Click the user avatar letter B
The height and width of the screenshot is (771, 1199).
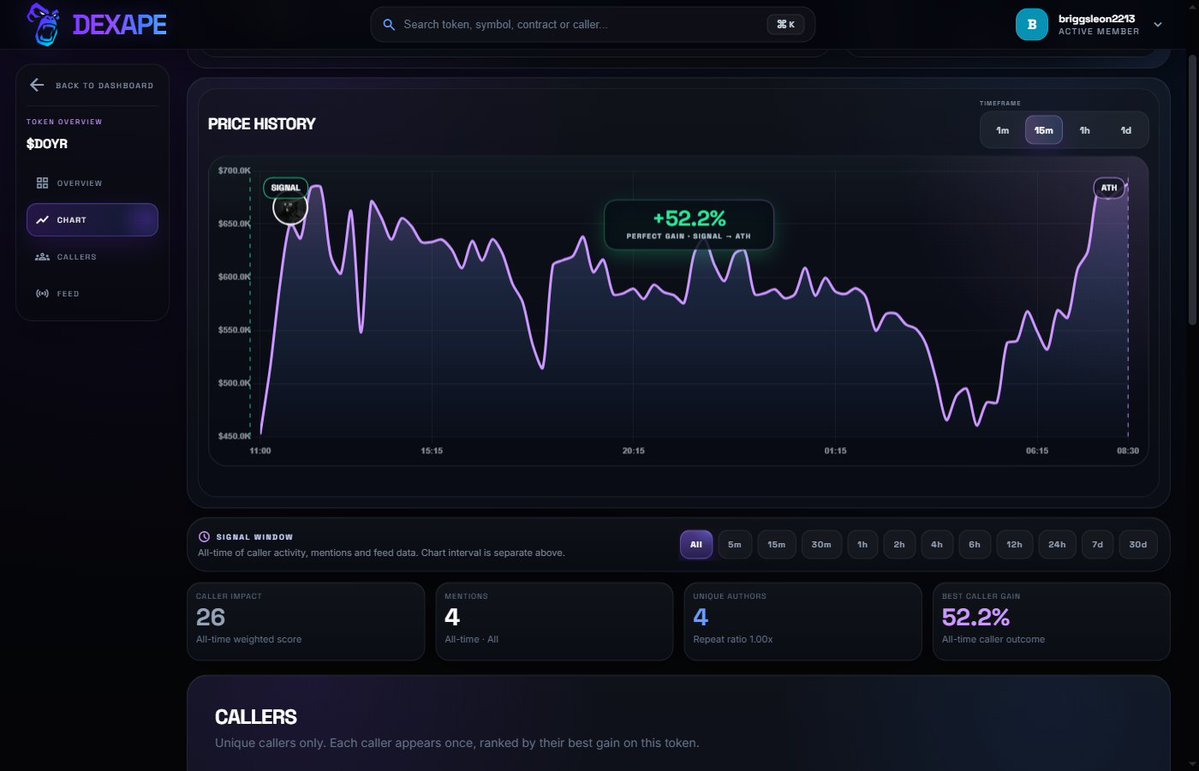pos(1032,24)
